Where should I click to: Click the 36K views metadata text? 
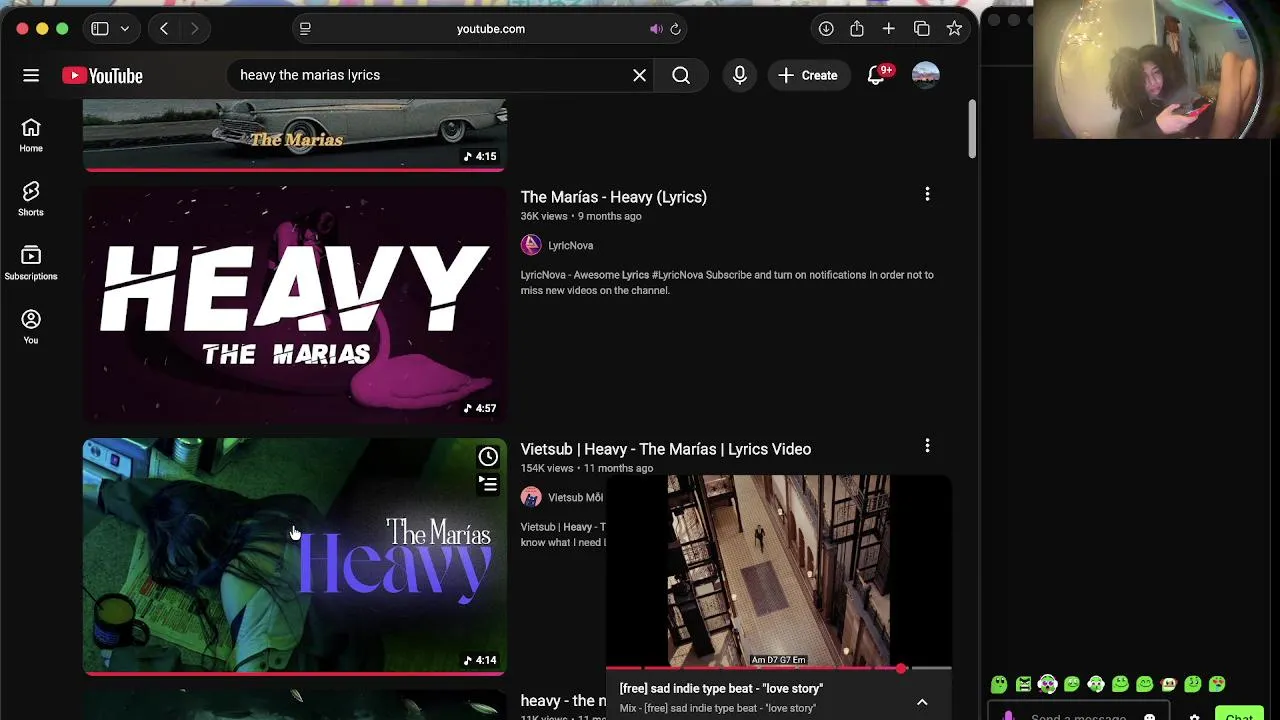pyautogui.click(x=544, y=216)
